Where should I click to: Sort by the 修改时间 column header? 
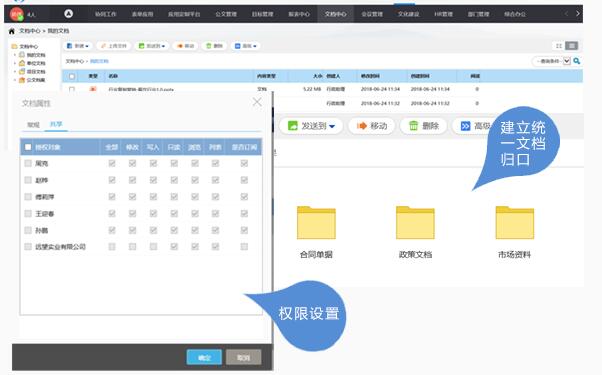coord(370,76)
